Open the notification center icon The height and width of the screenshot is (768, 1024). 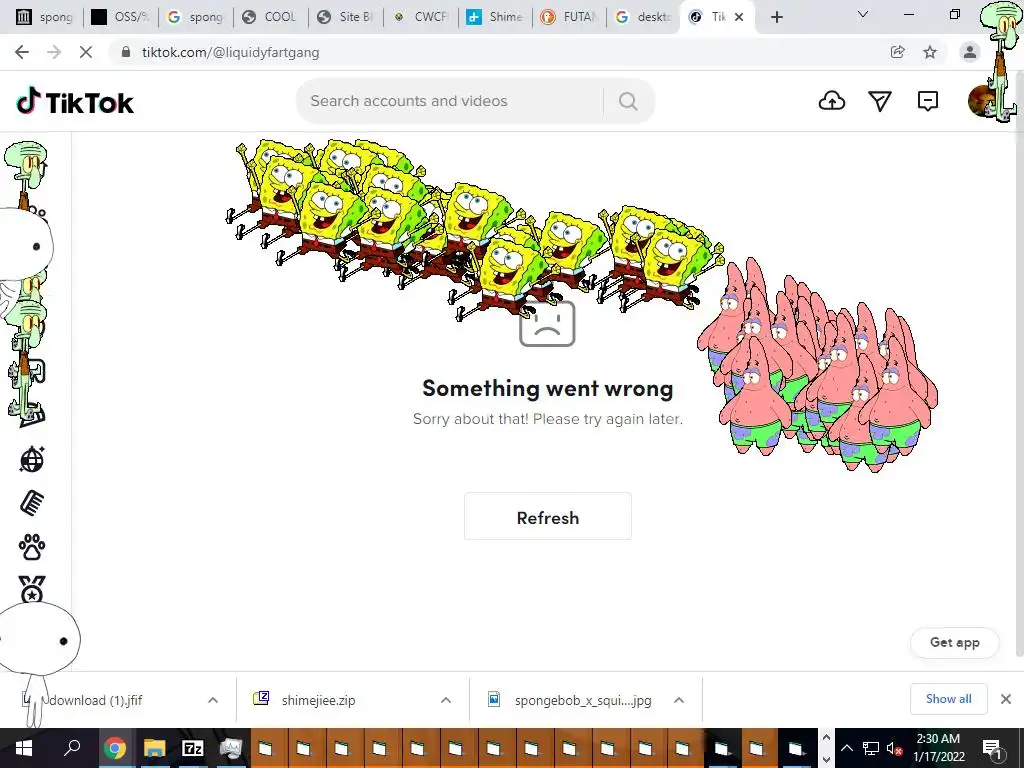click(x=992, y=748)
